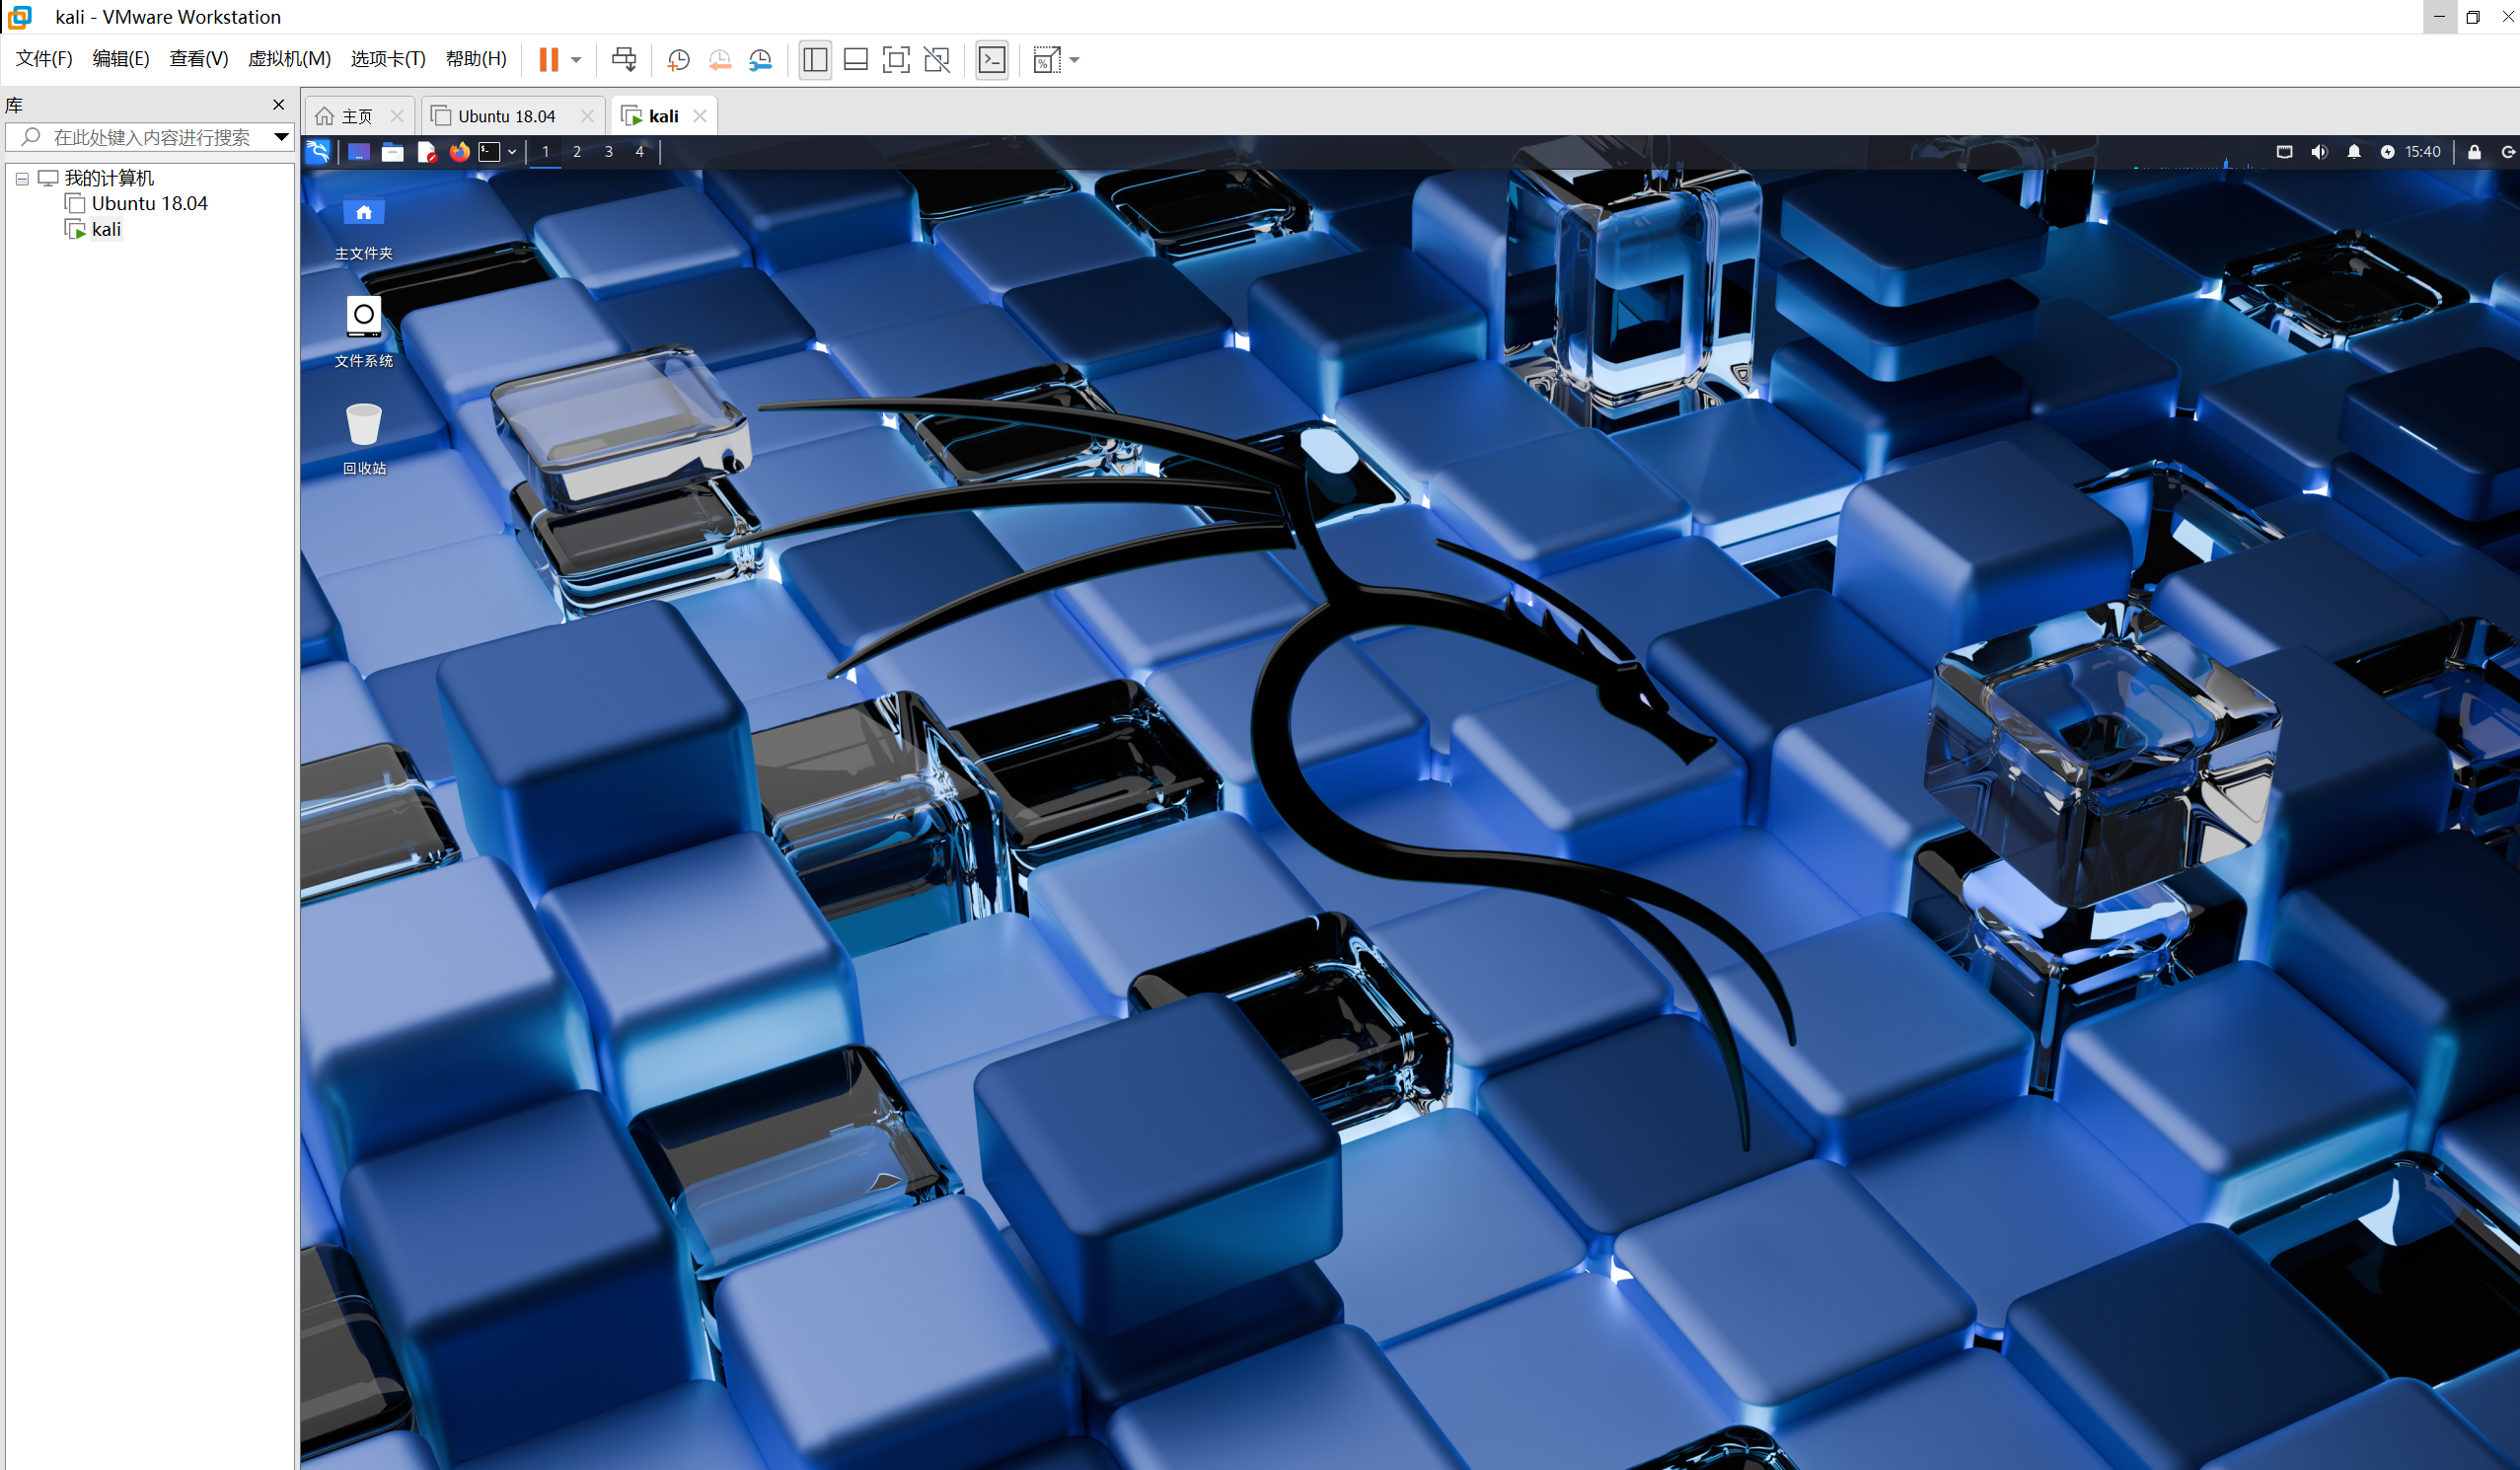2520x1470 pixels.
Task: Expand the terminal launcher dropdown chevron
Action: coord(512,152)
